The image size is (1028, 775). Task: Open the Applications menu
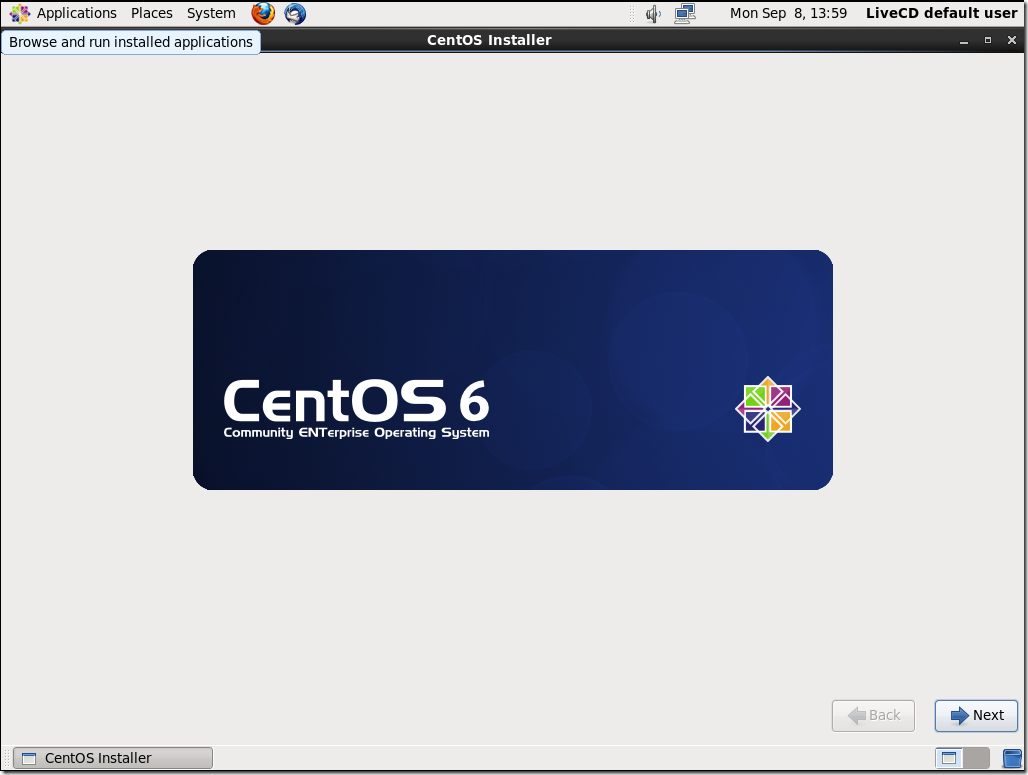click(63, 13)
